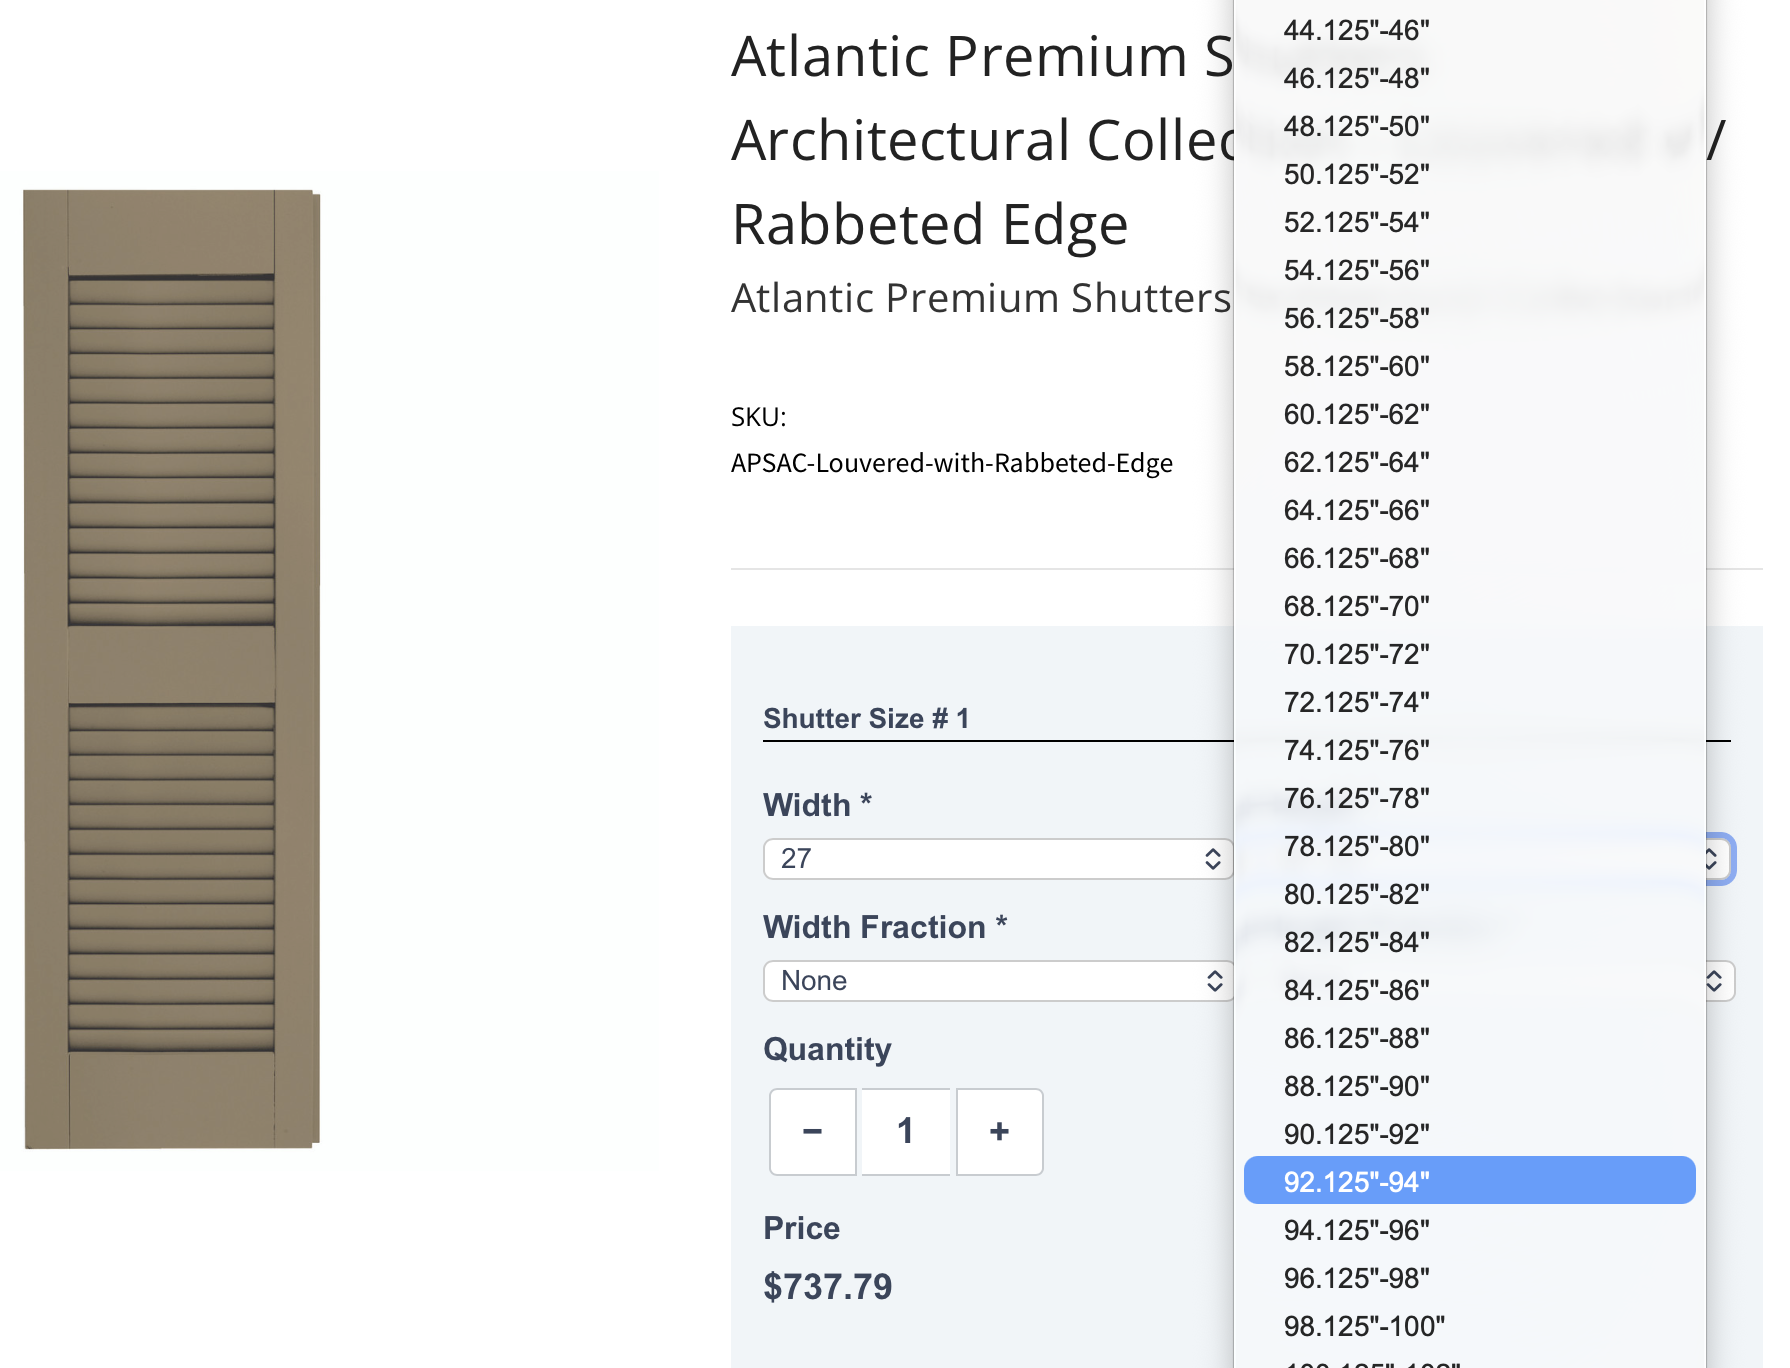Choose the 78.125"-80" list item
Screen dimensions: 1790x1368
[1469, 846]
